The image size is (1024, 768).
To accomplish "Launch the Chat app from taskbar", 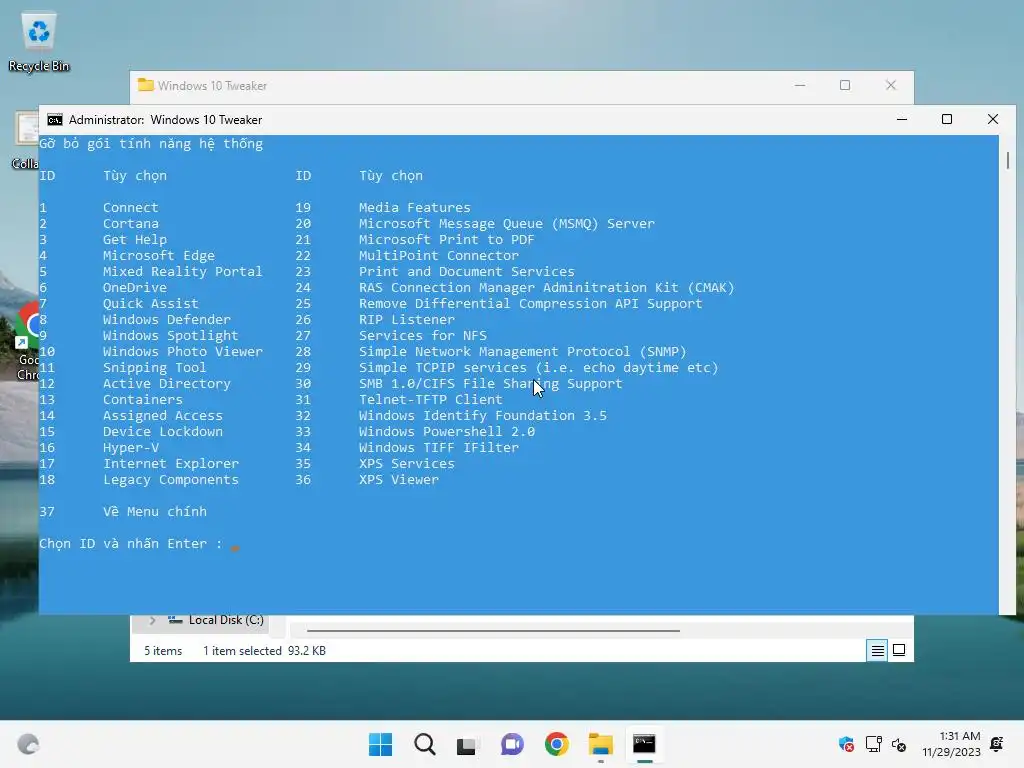I will [x=512, y=744].
